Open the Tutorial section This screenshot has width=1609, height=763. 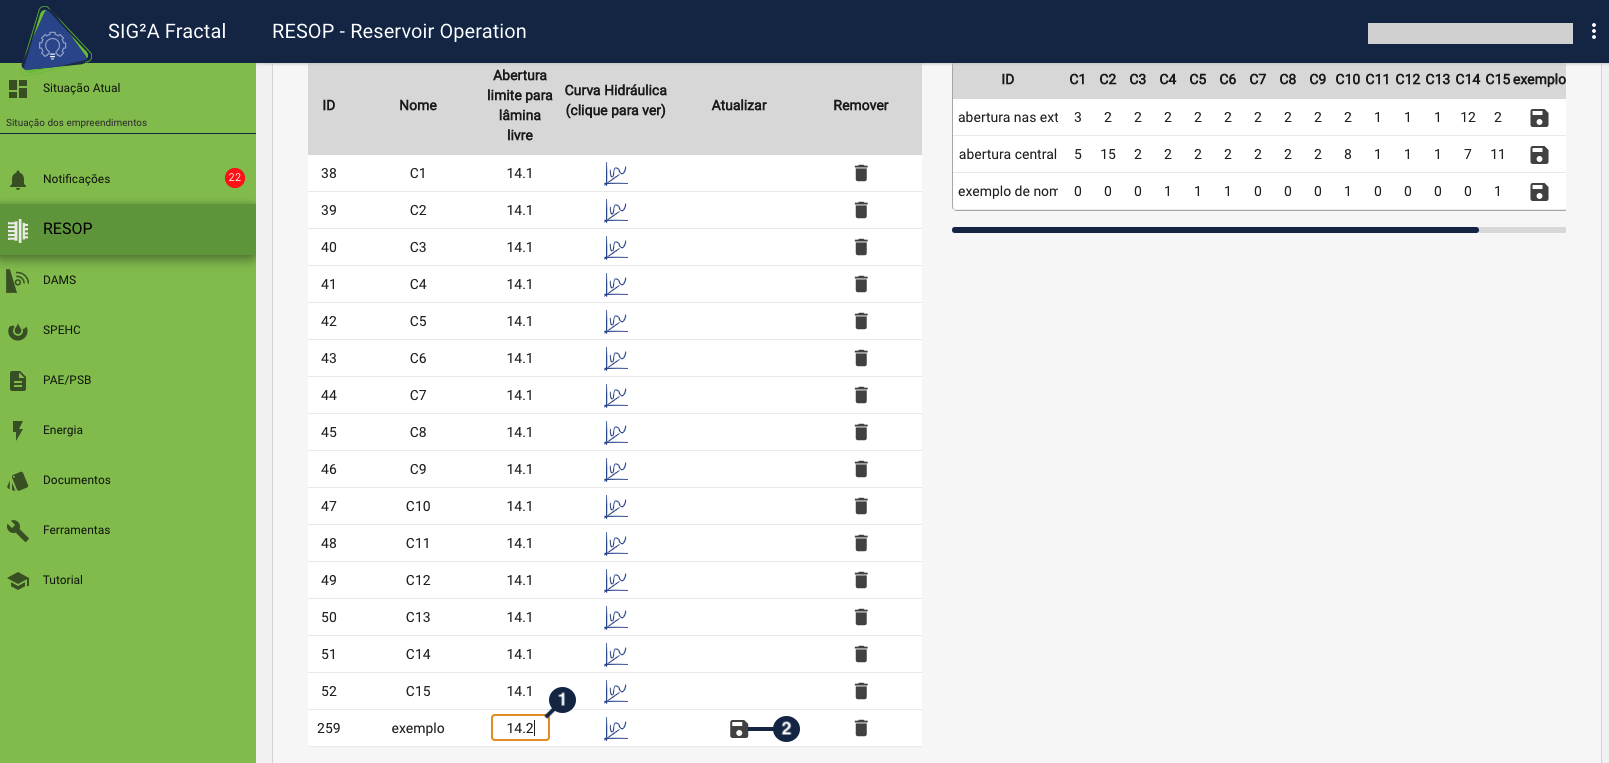[x=63, y=580]
